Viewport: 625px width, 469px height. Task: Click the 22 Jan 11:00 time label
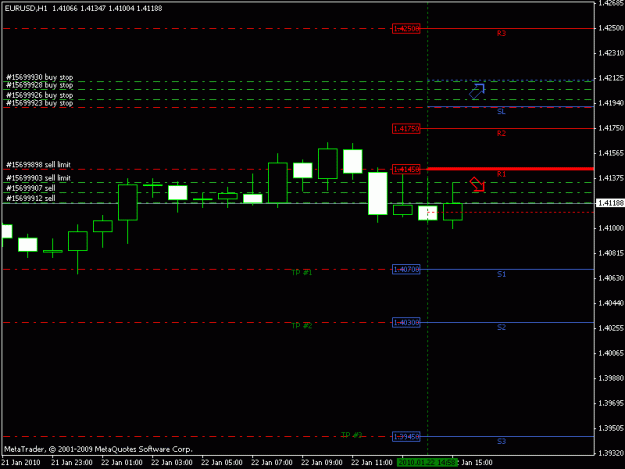(371, 463)
